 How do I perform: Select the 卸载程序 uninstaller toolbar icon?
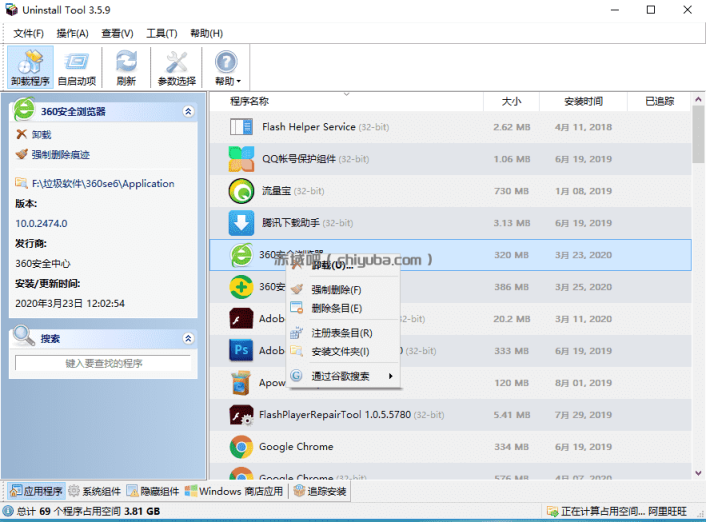pyautogui.click(x=30, y=67)
